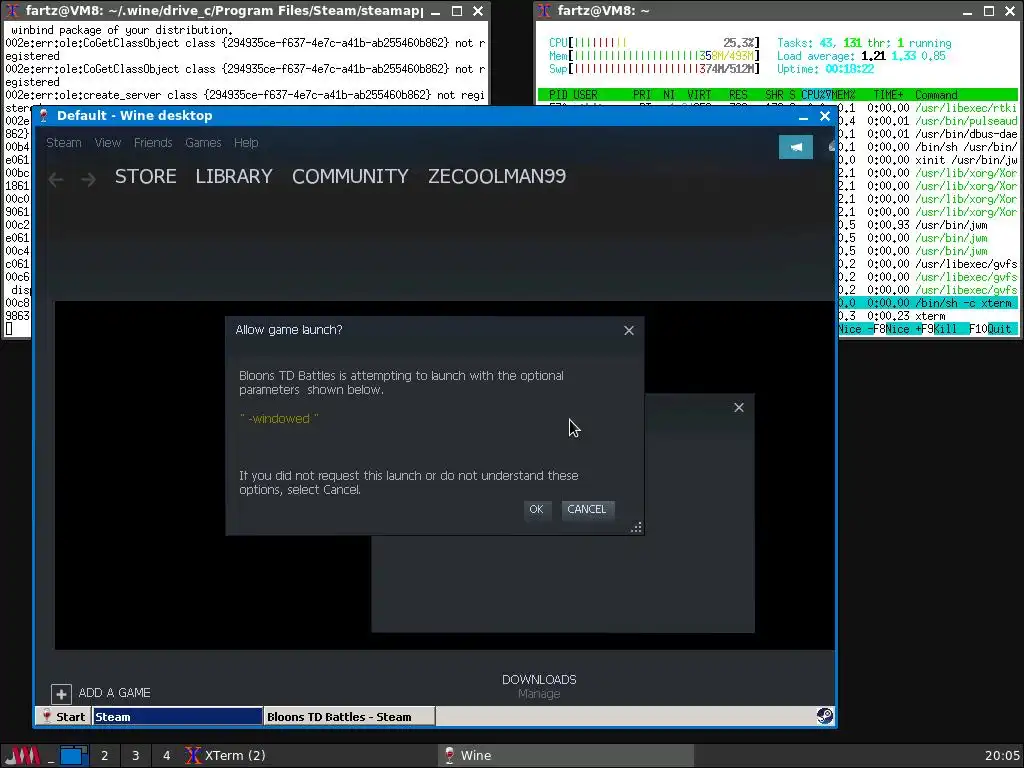1024x768 pixels.
Task: Open the Help menu
Action: coord(246,142)
